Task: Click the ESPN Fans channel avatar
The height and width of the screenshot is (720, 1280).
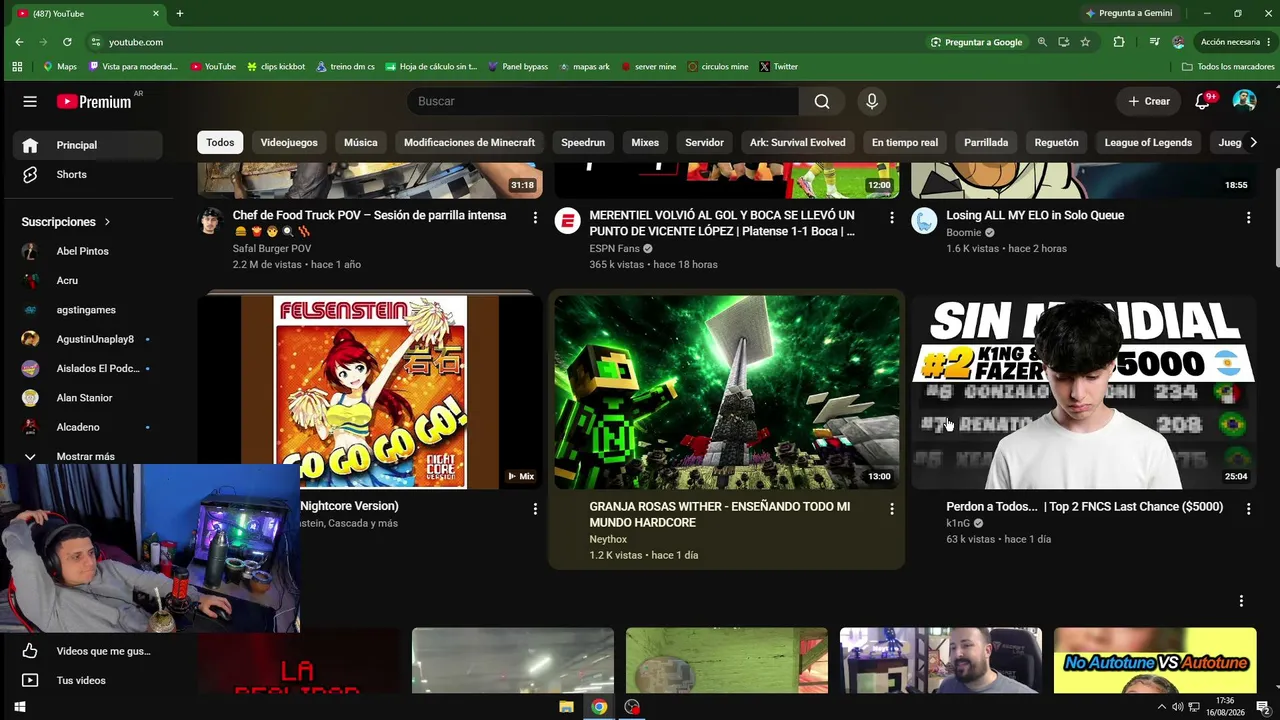Action: click(567, 221)
